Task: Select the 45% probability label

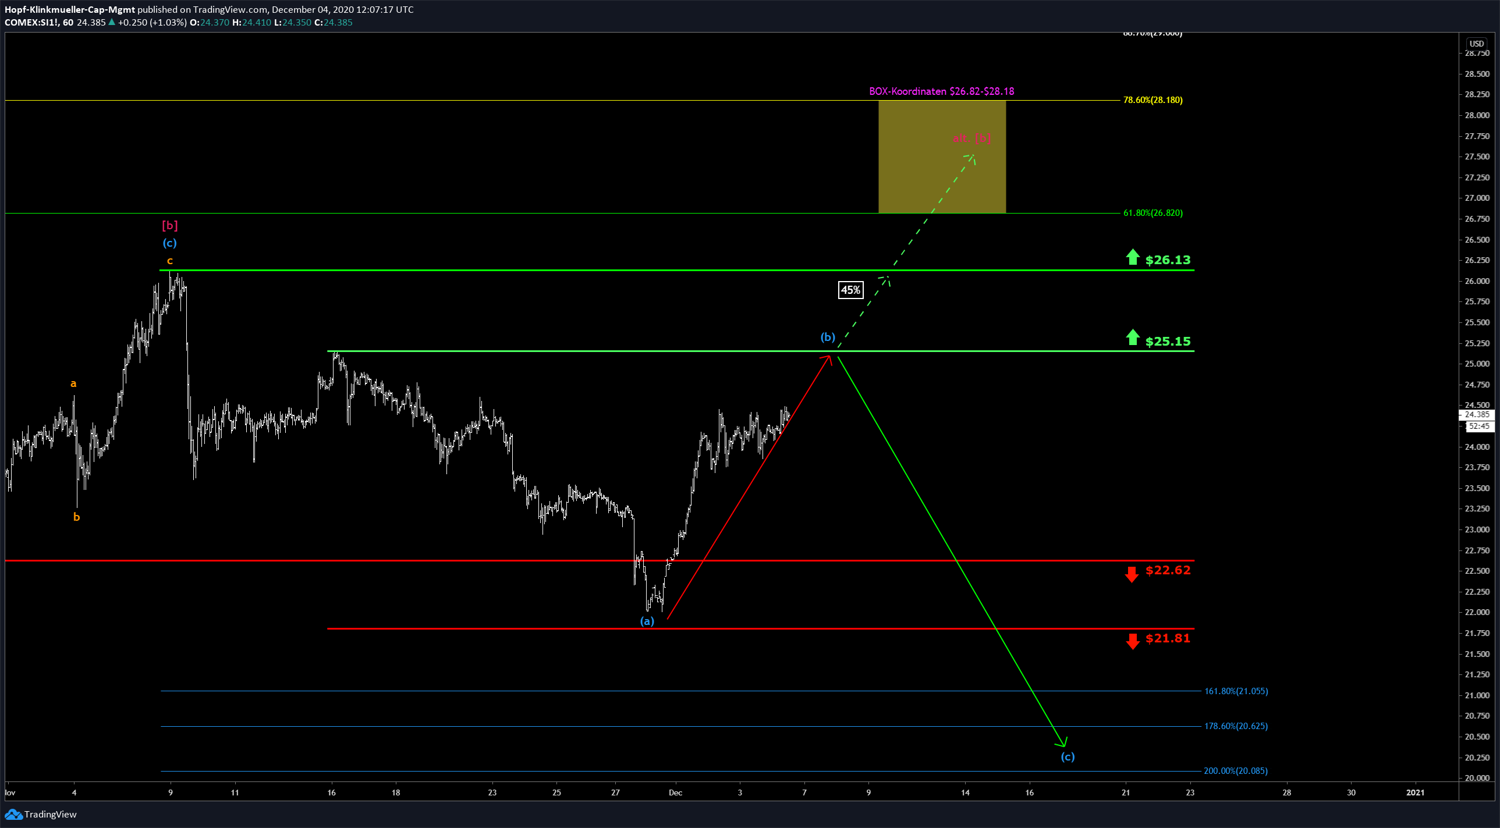Action: [x=850, y=290]
